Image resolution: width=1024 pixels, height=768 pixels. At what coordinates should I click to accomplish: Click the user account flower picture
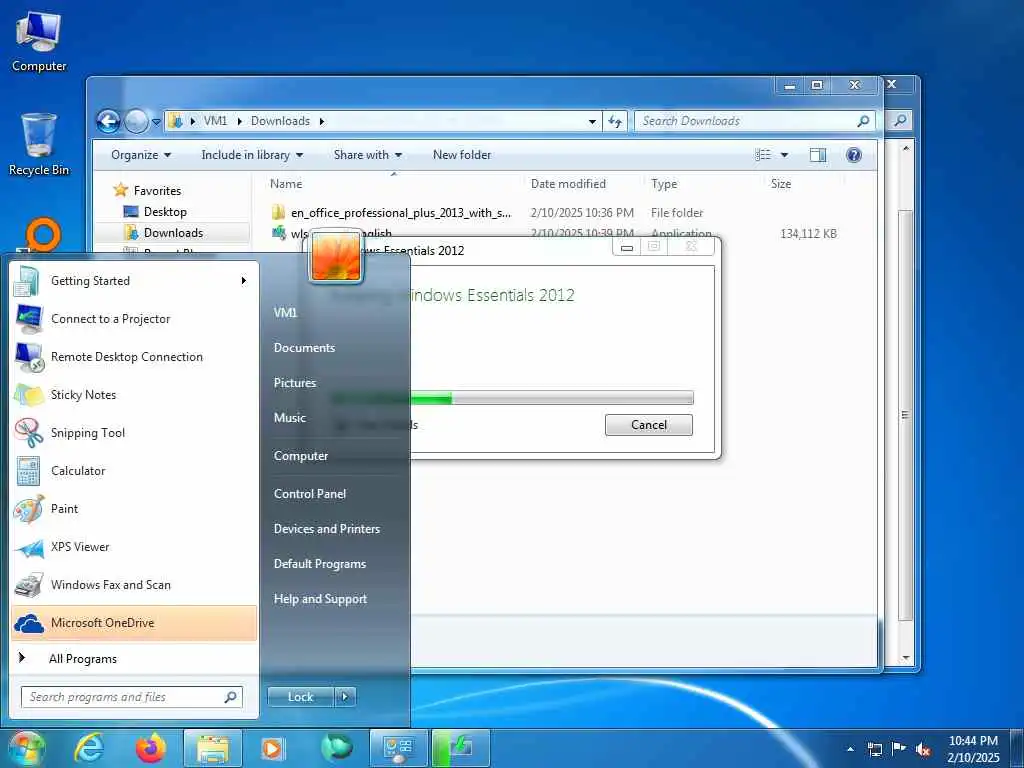[336, 257]
